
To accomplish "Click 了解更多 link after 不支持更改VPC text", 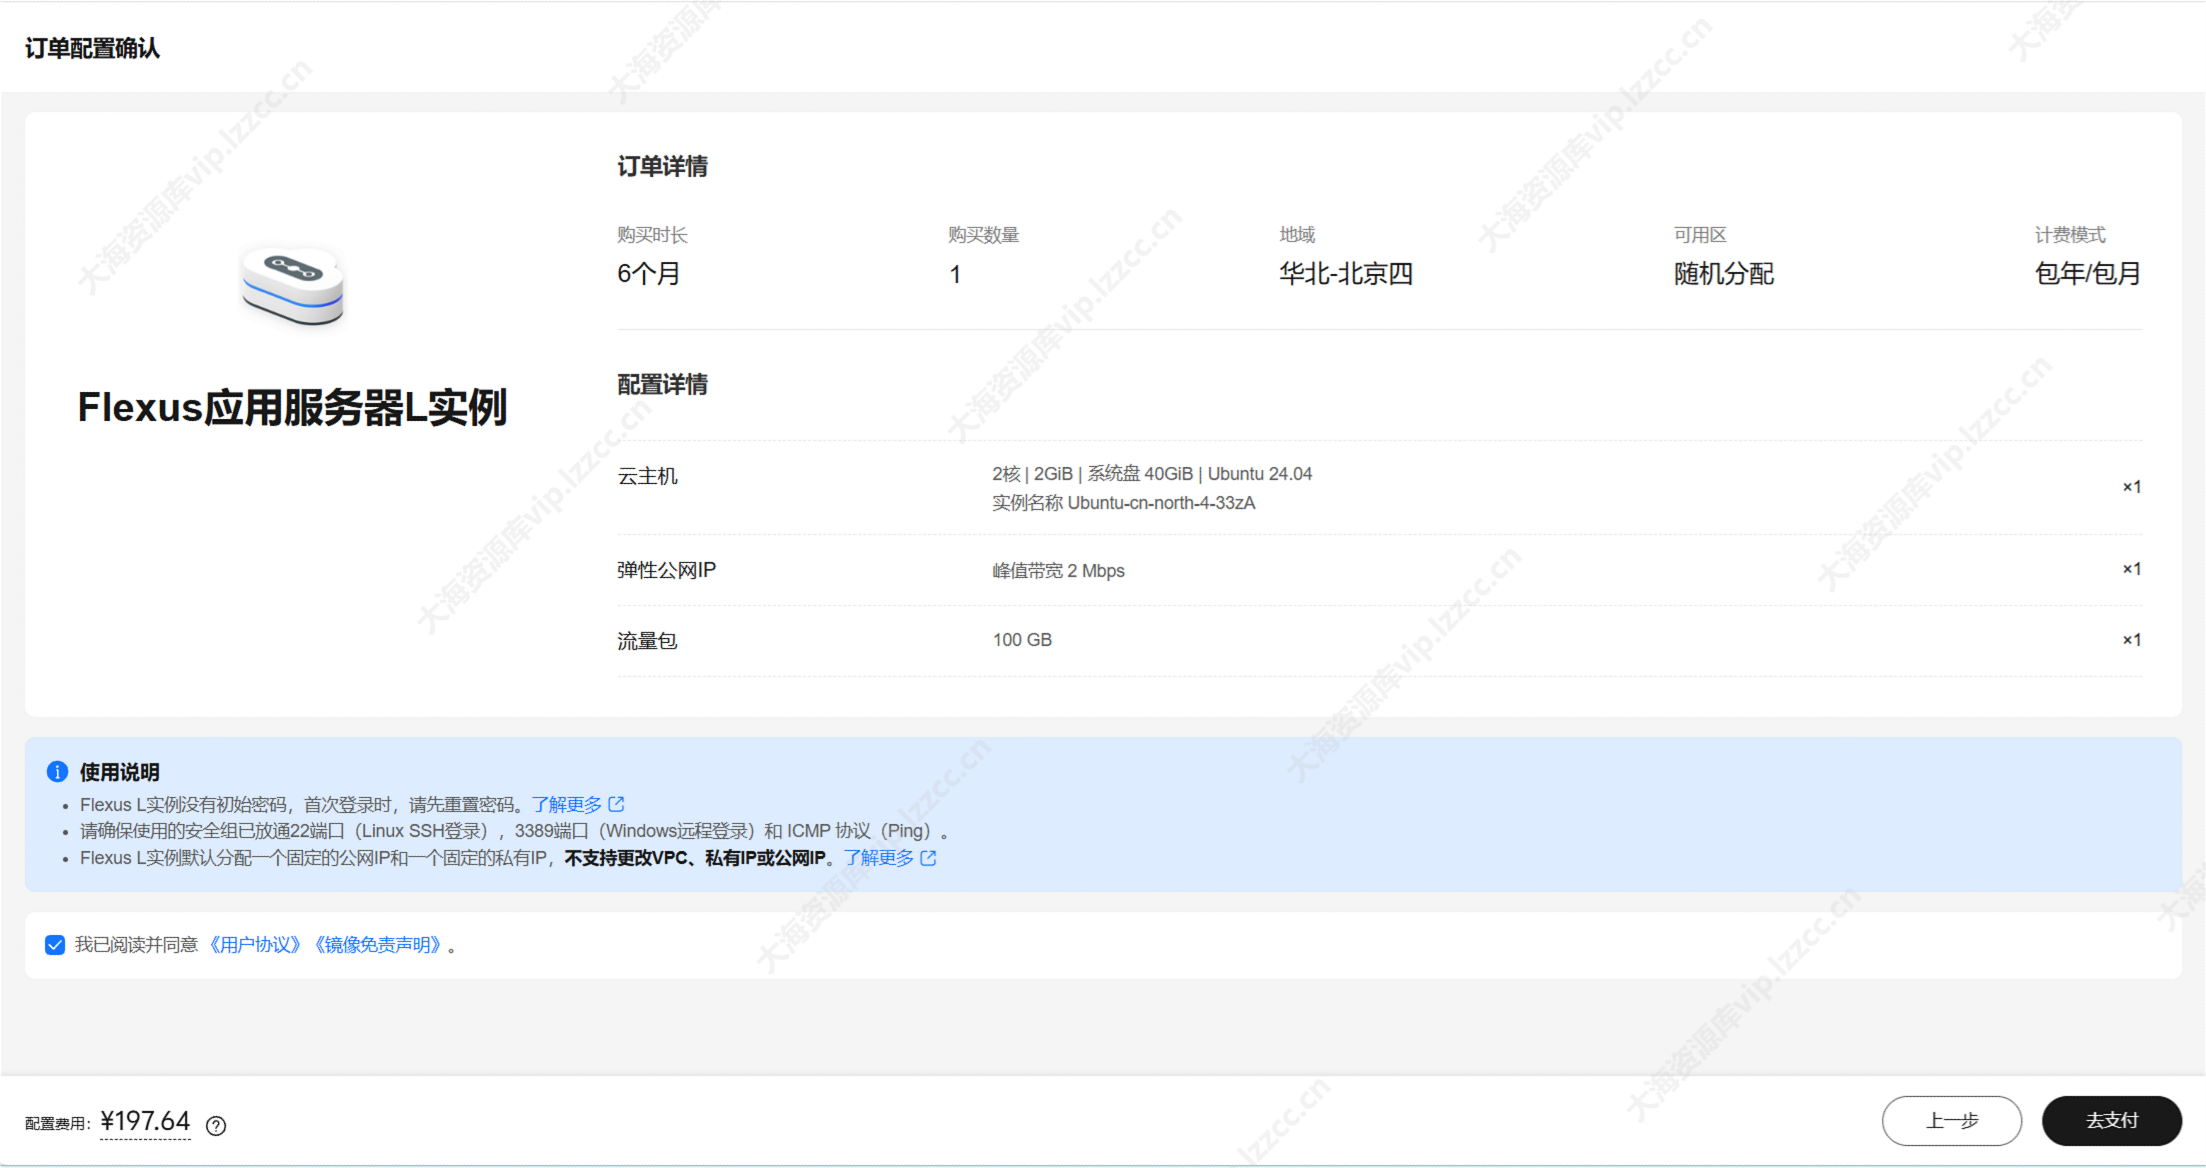I will tap(879, 858).
